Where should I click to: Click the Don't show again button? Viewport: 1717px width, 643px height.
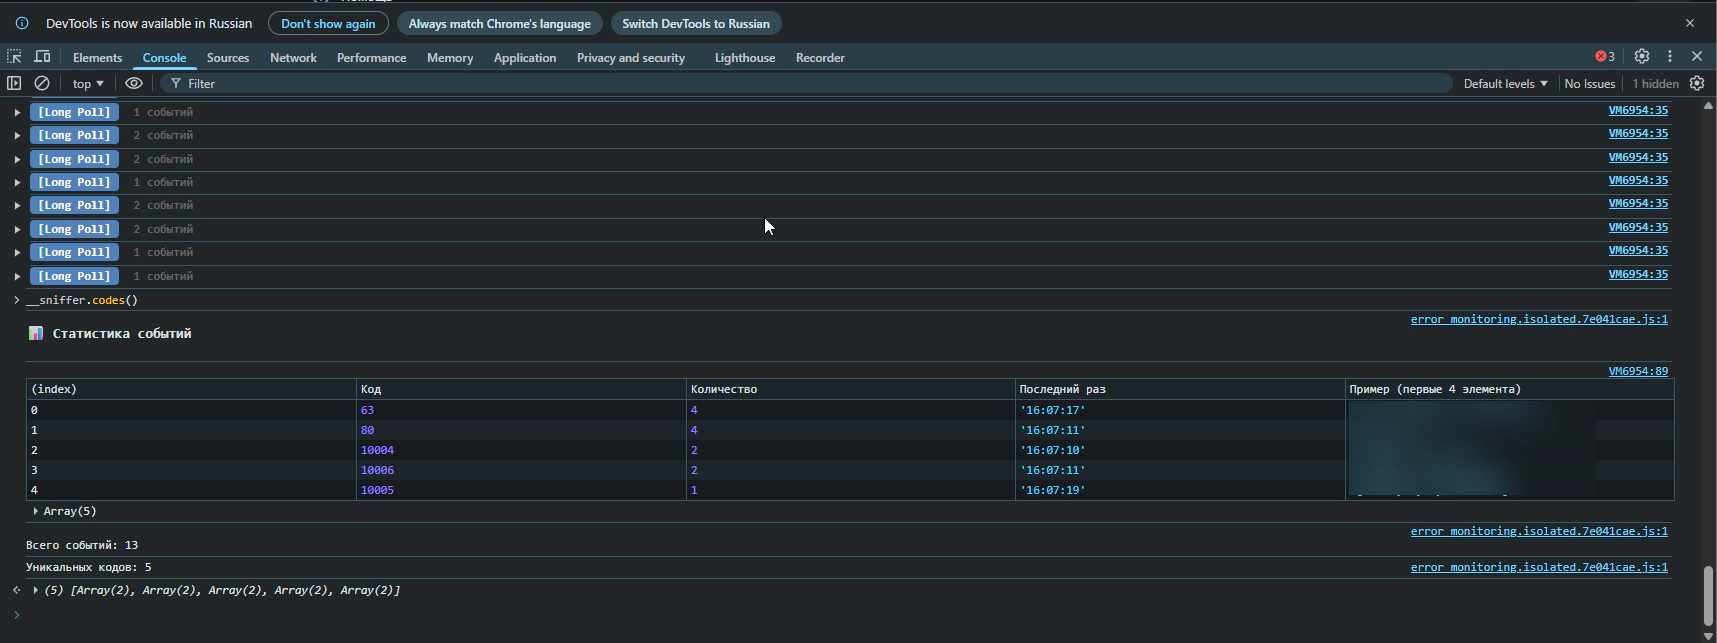[328, 23]
